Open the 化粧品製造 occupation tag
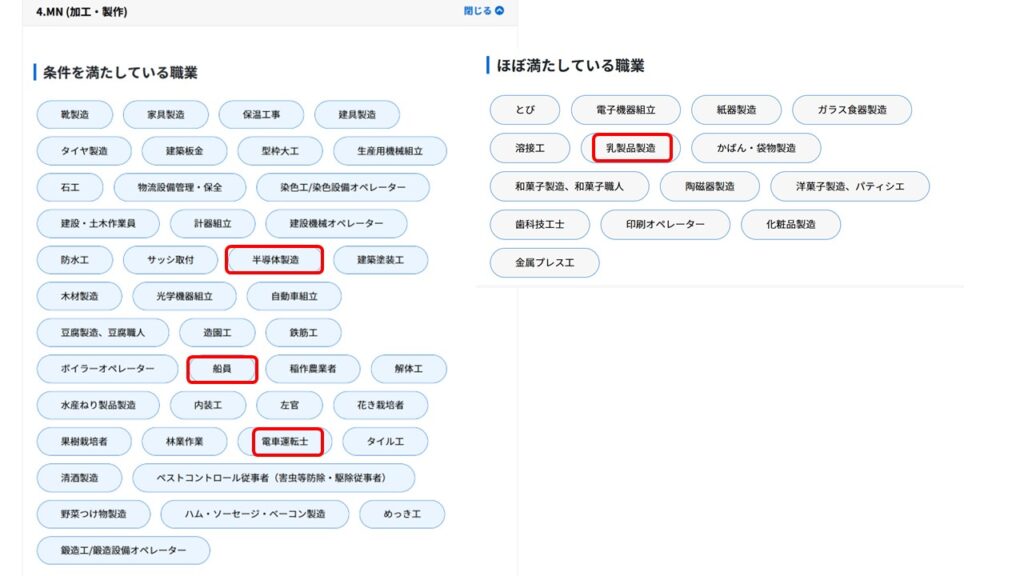Viewport: 1024px width, 576px height. pos(790,224)
